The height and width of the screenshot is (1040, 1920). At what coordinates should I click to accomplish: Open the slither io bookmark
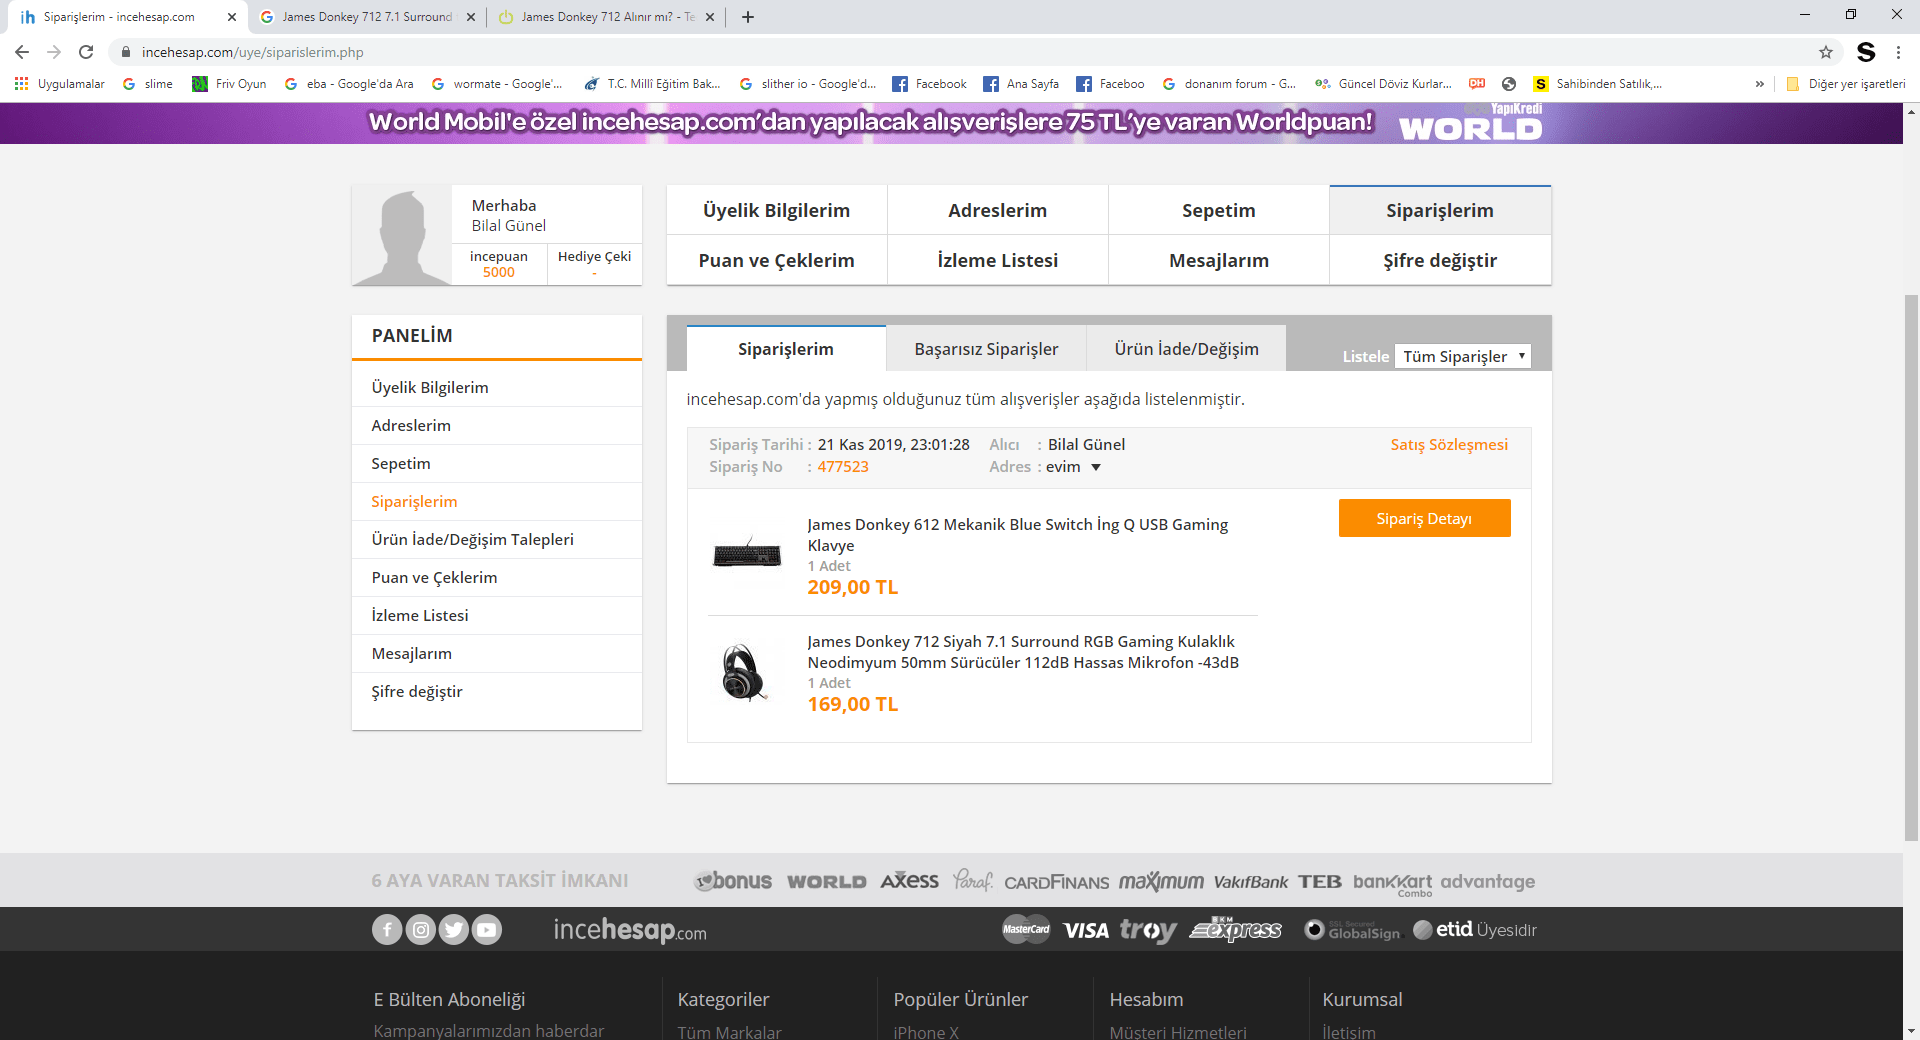tap(808, 84)
